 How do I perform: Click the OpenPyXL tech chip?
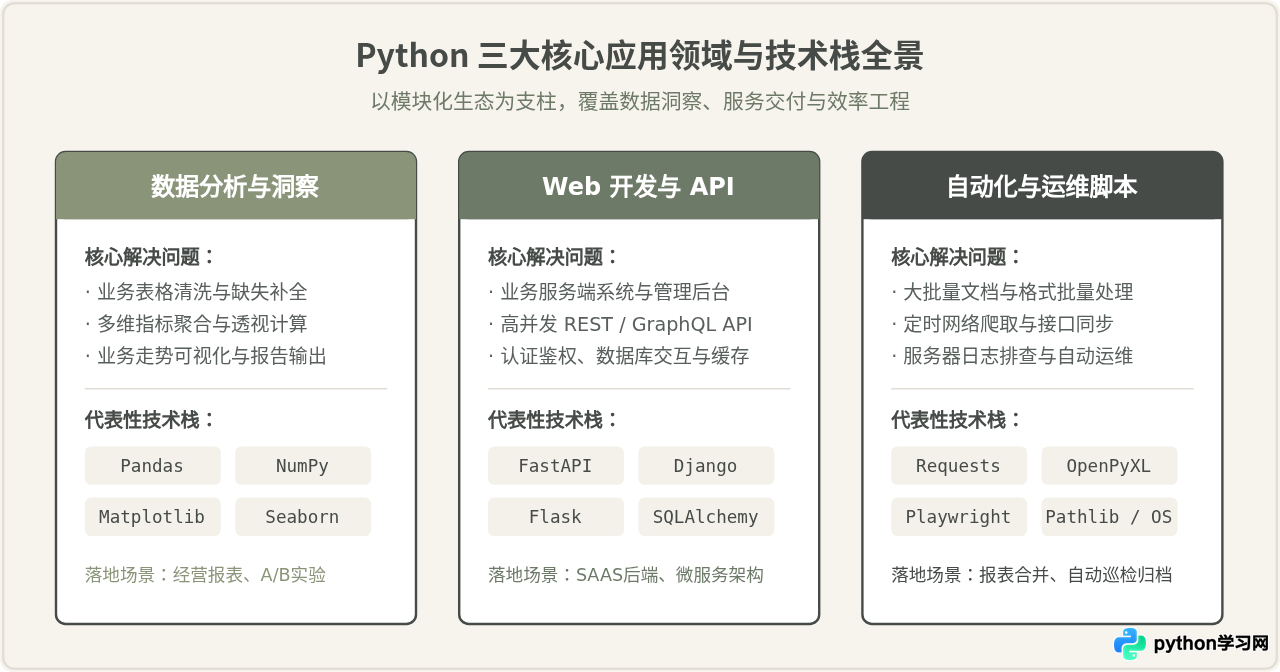1109,466
